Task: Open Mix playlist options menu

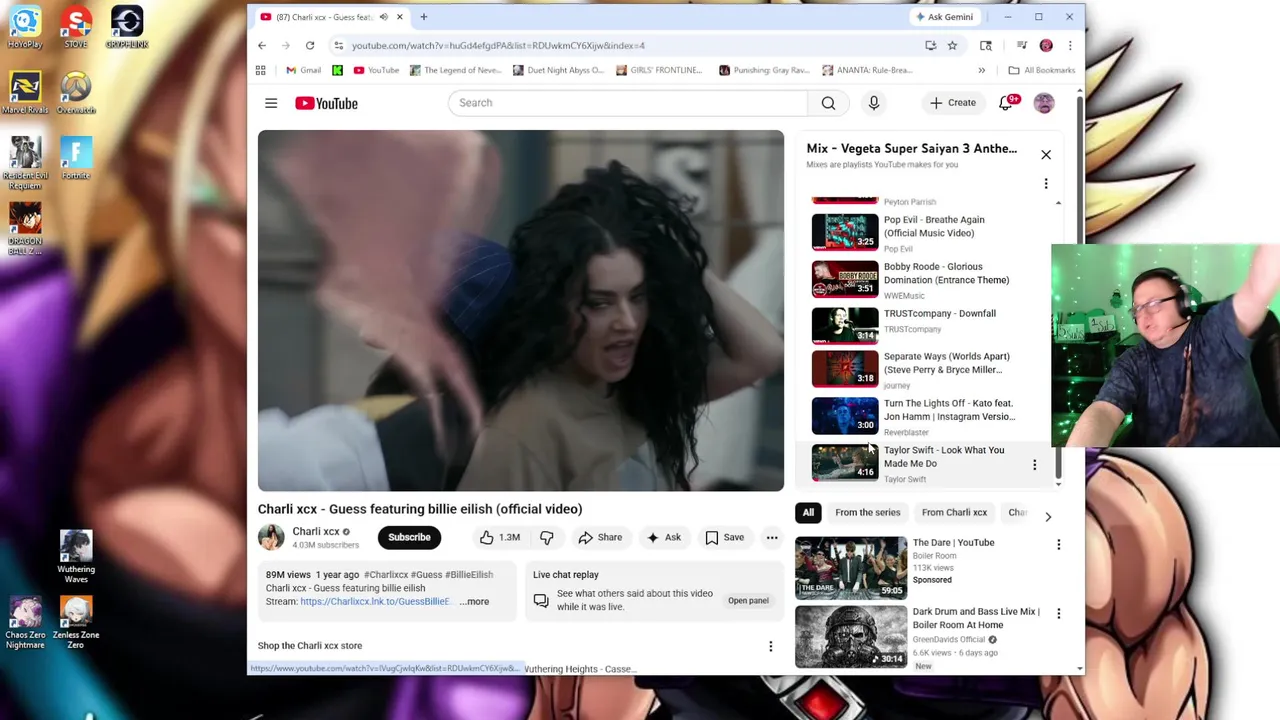Action: point(1046,184)
